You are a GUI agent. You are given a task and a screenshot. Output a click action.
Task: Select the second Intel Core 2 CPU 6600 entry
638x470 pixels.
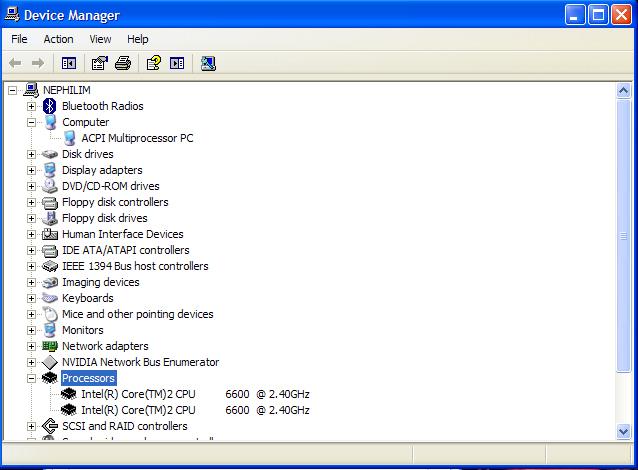tap(195, 410)
